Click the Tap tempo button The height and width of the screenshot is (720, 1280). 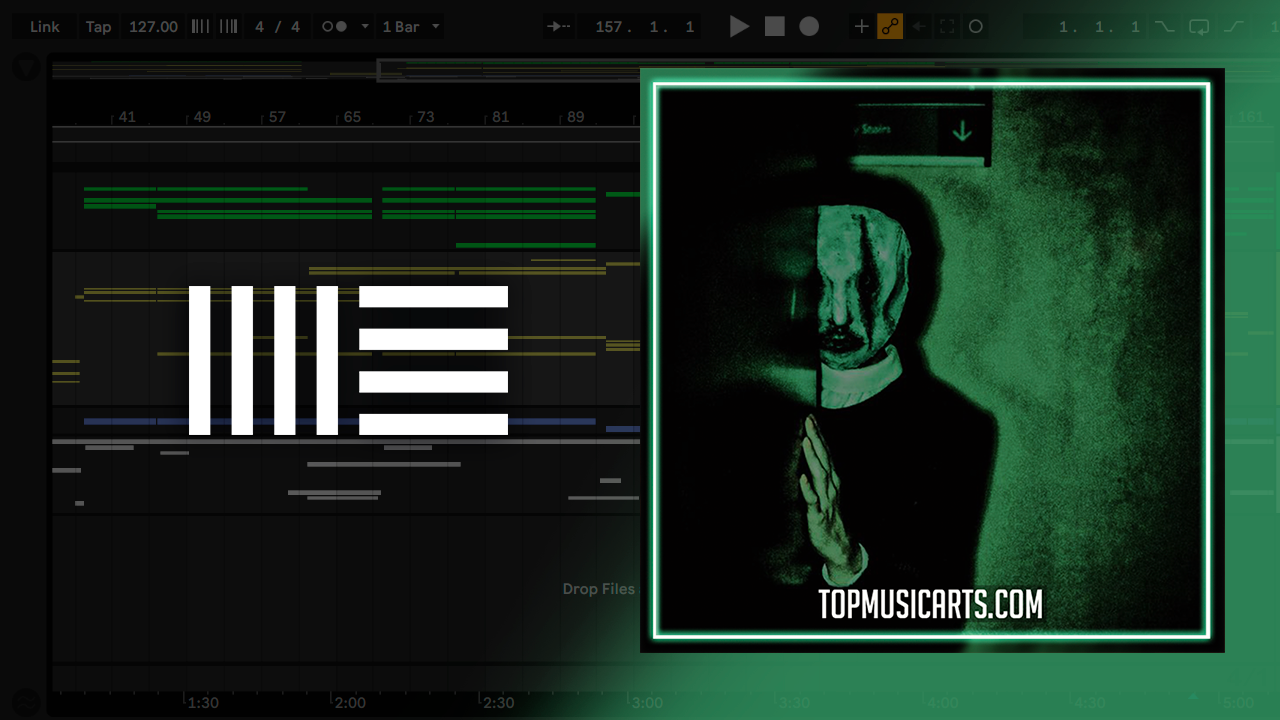coord(98,27)
